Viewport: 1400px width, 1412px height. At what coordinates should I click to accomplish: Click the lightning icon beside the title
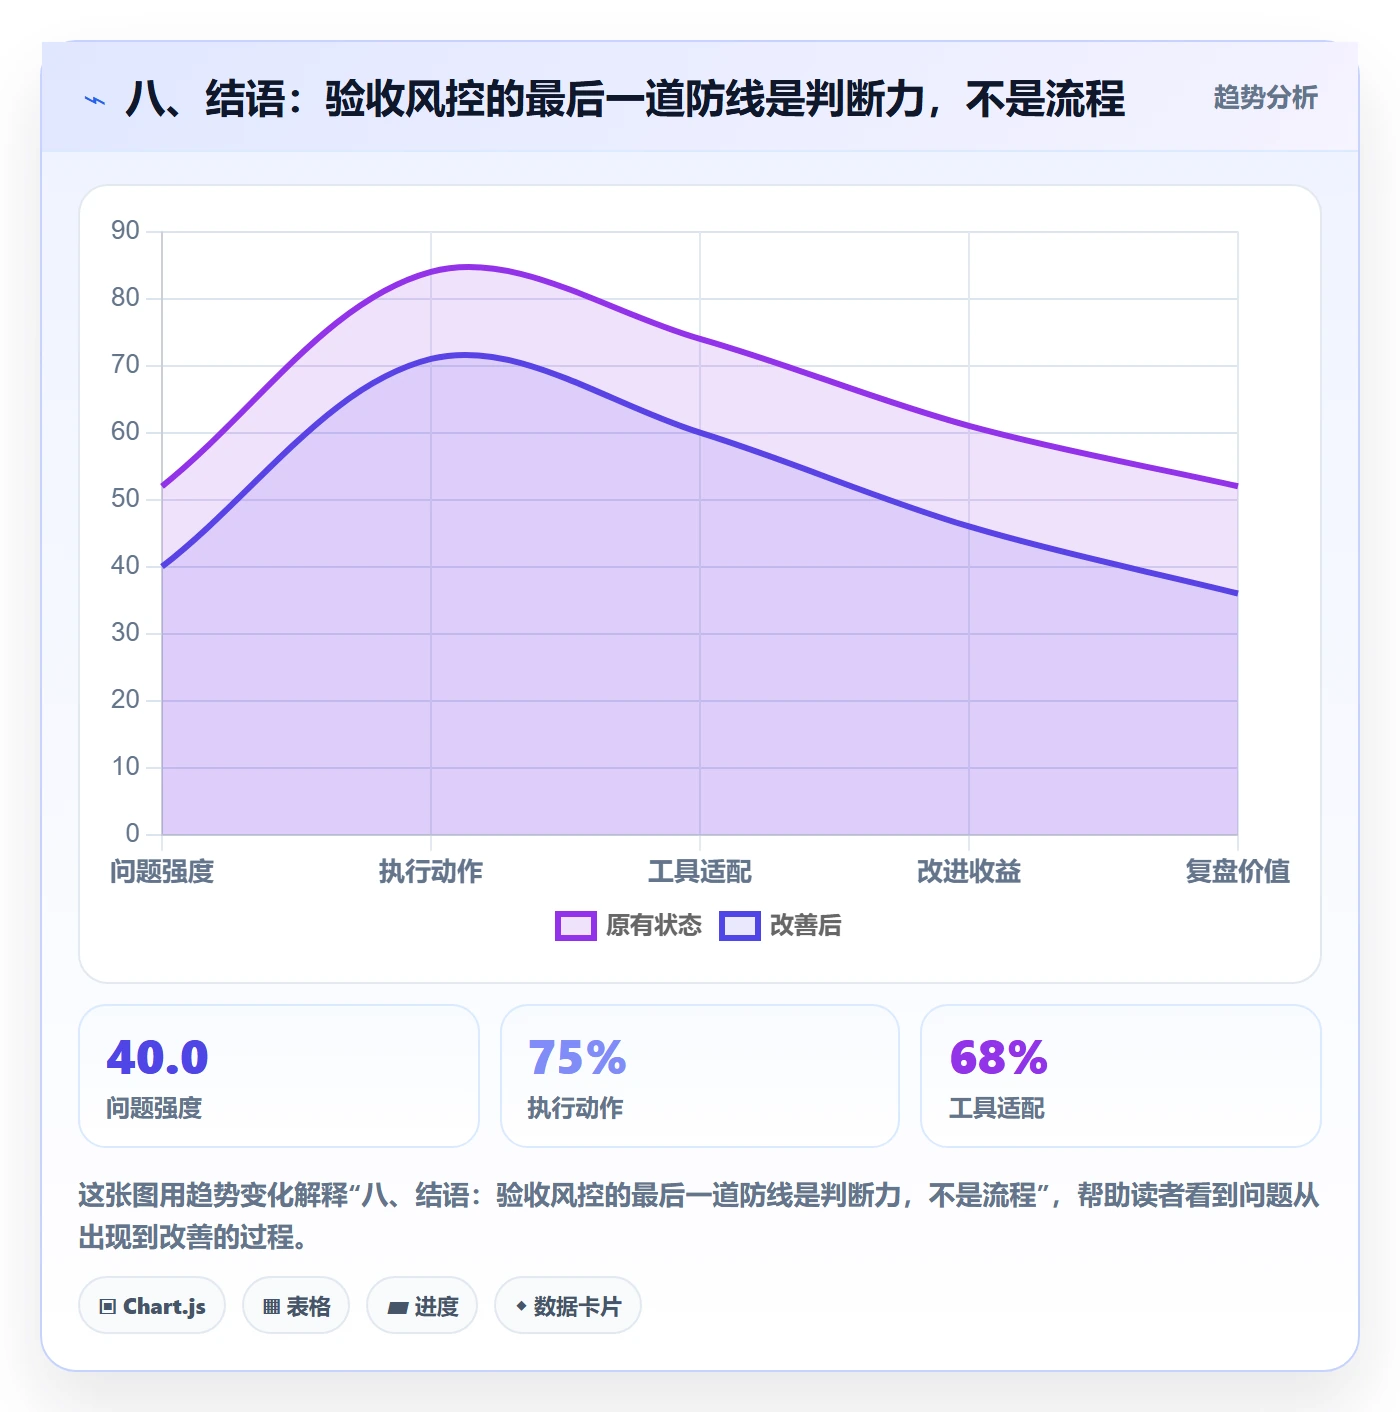point(95,100)
